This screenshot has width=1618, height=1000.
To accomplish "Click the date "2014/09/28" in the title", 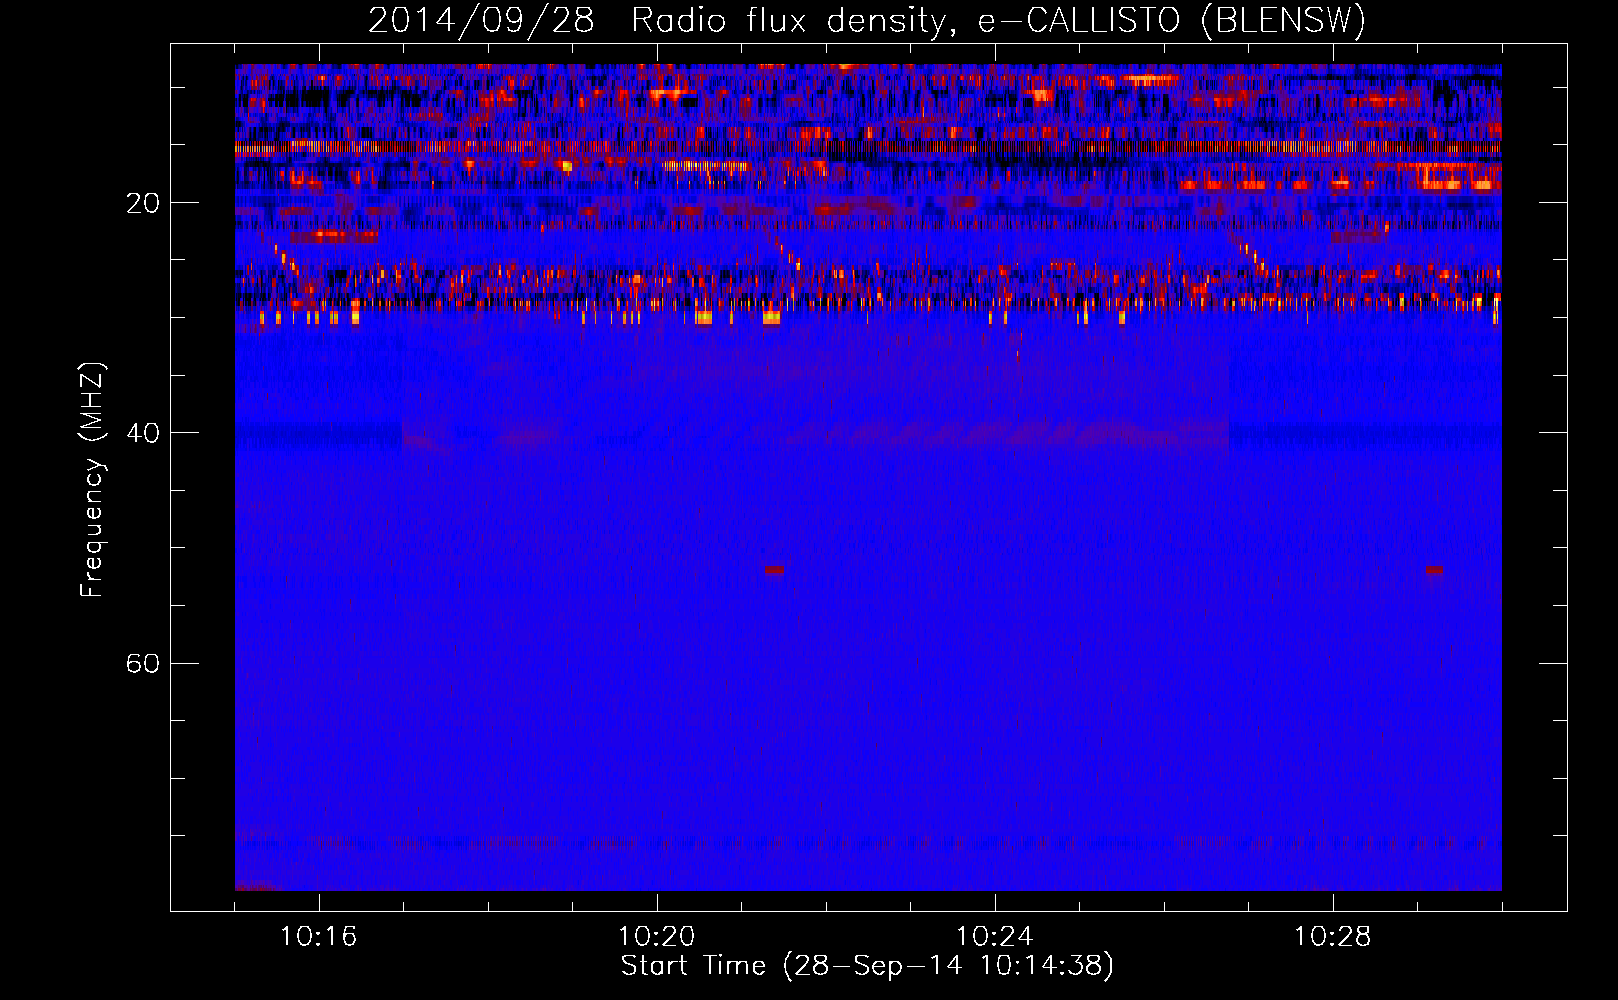I will click(x=482, y=21).
